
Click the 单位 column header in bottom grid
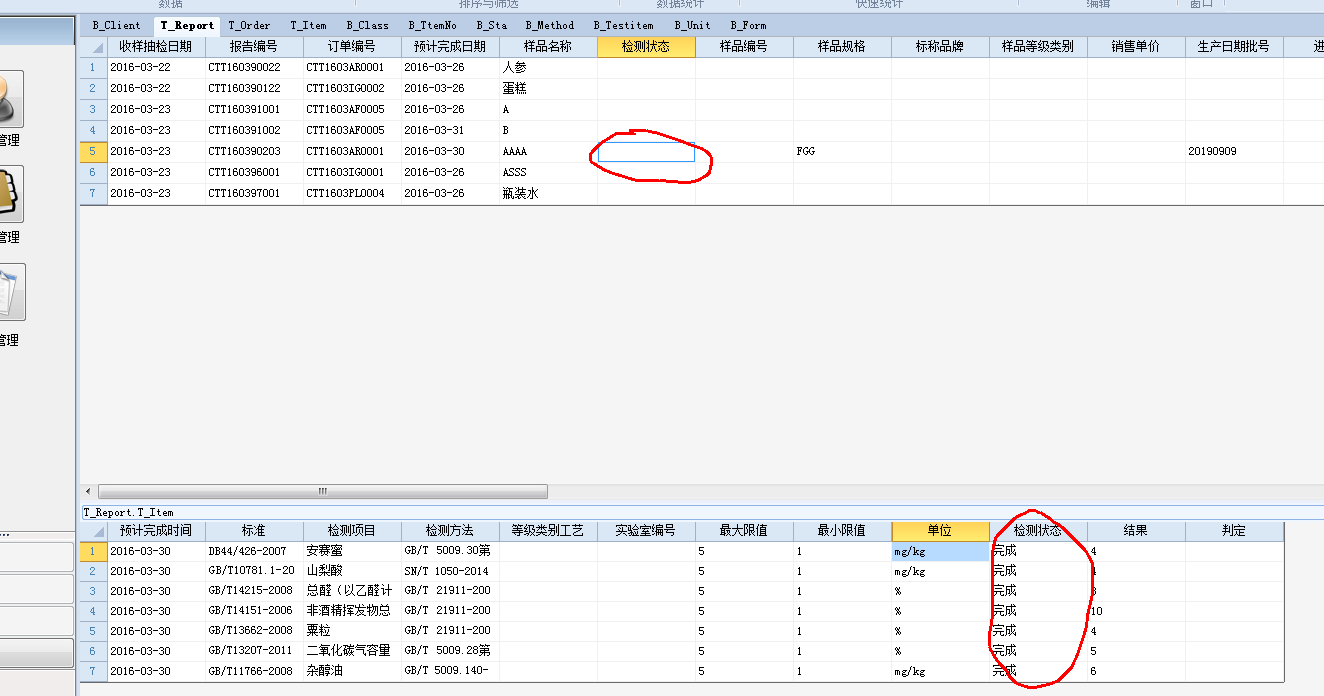[940, 531]
